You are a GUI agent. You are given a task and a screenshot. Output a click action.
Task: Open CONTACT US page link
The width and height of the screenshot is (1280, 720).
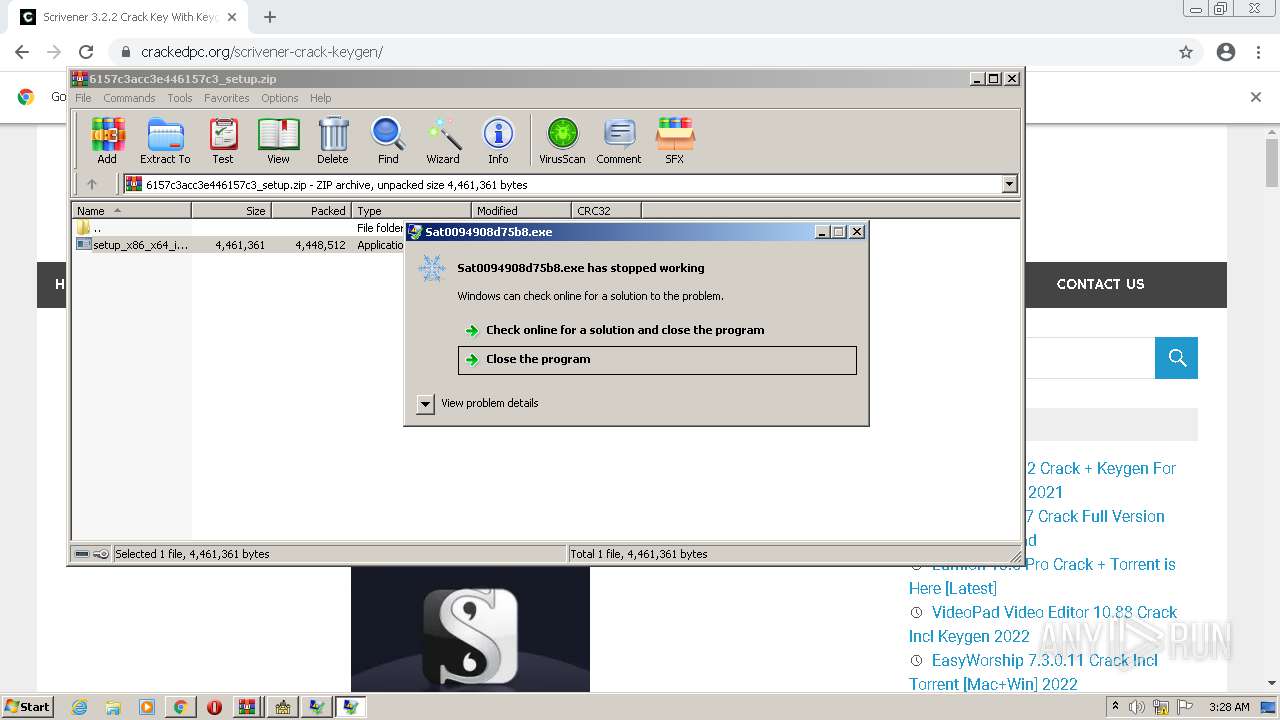1100,284
